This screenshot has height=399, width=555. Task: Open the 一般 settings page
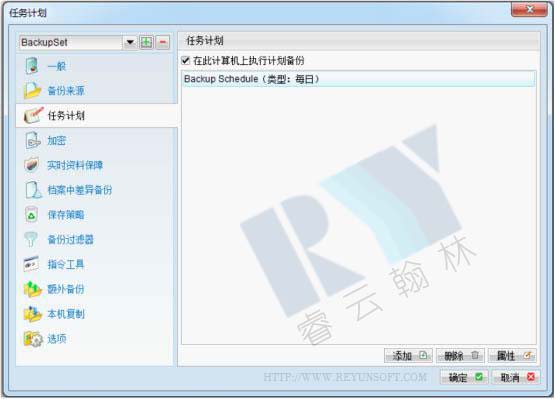(x=57, y=66)
